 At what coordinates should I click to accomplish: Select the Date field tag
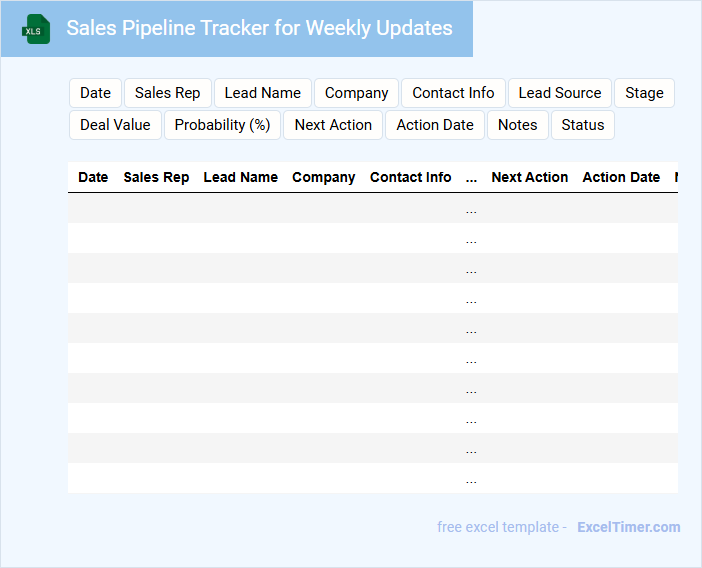click(x=95, y=93)
